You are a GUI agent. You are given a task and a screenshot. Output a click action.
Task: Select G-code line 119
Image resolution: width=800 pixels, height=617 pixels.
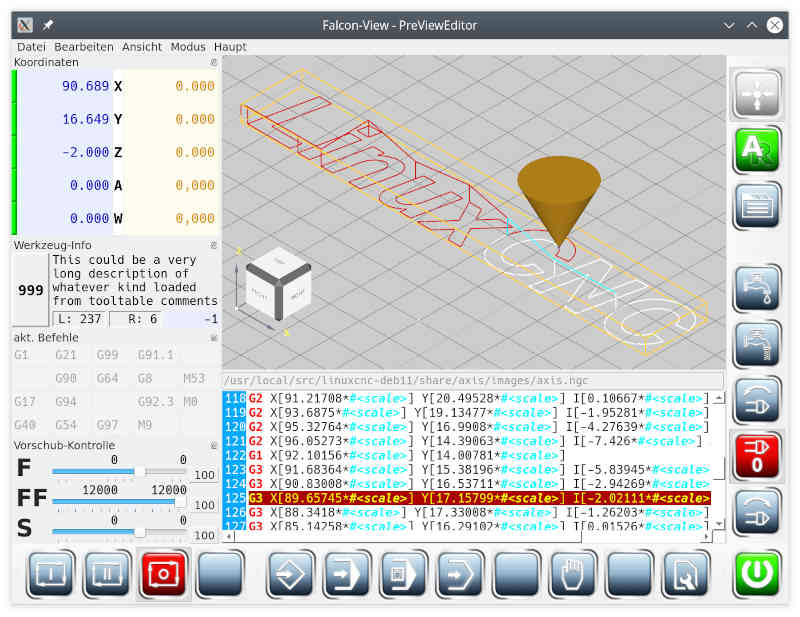[467, 412]
